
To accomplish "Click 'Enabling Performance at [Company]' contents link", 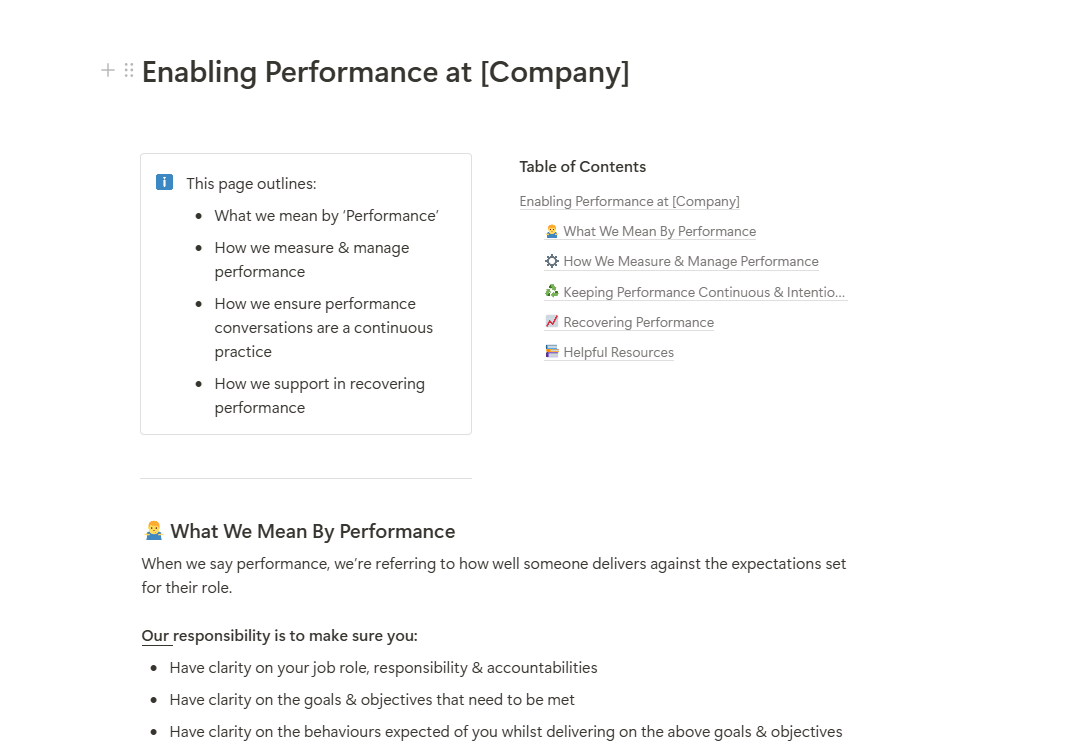I will (x=629, y=201).
